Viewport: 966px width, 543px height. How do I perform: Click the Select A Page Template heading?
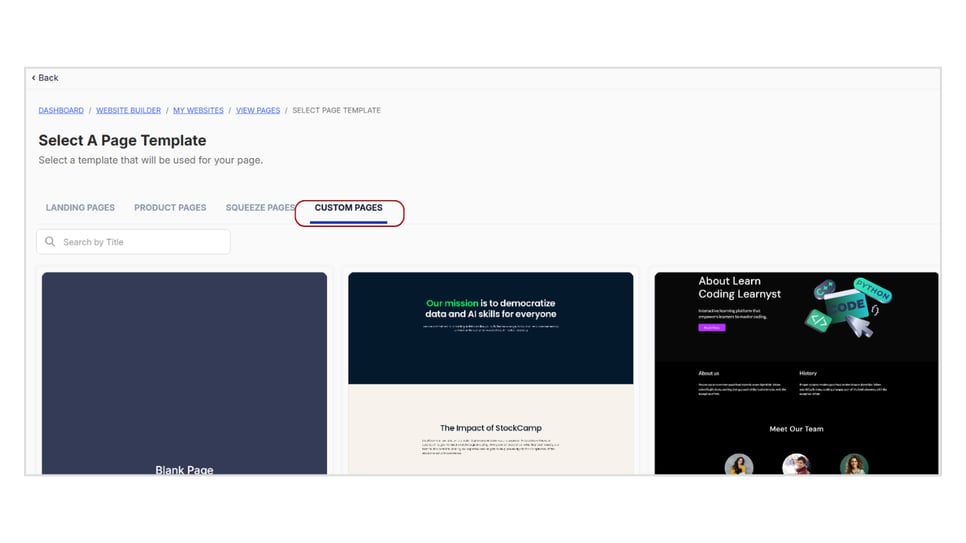click(x=123, y=141)
